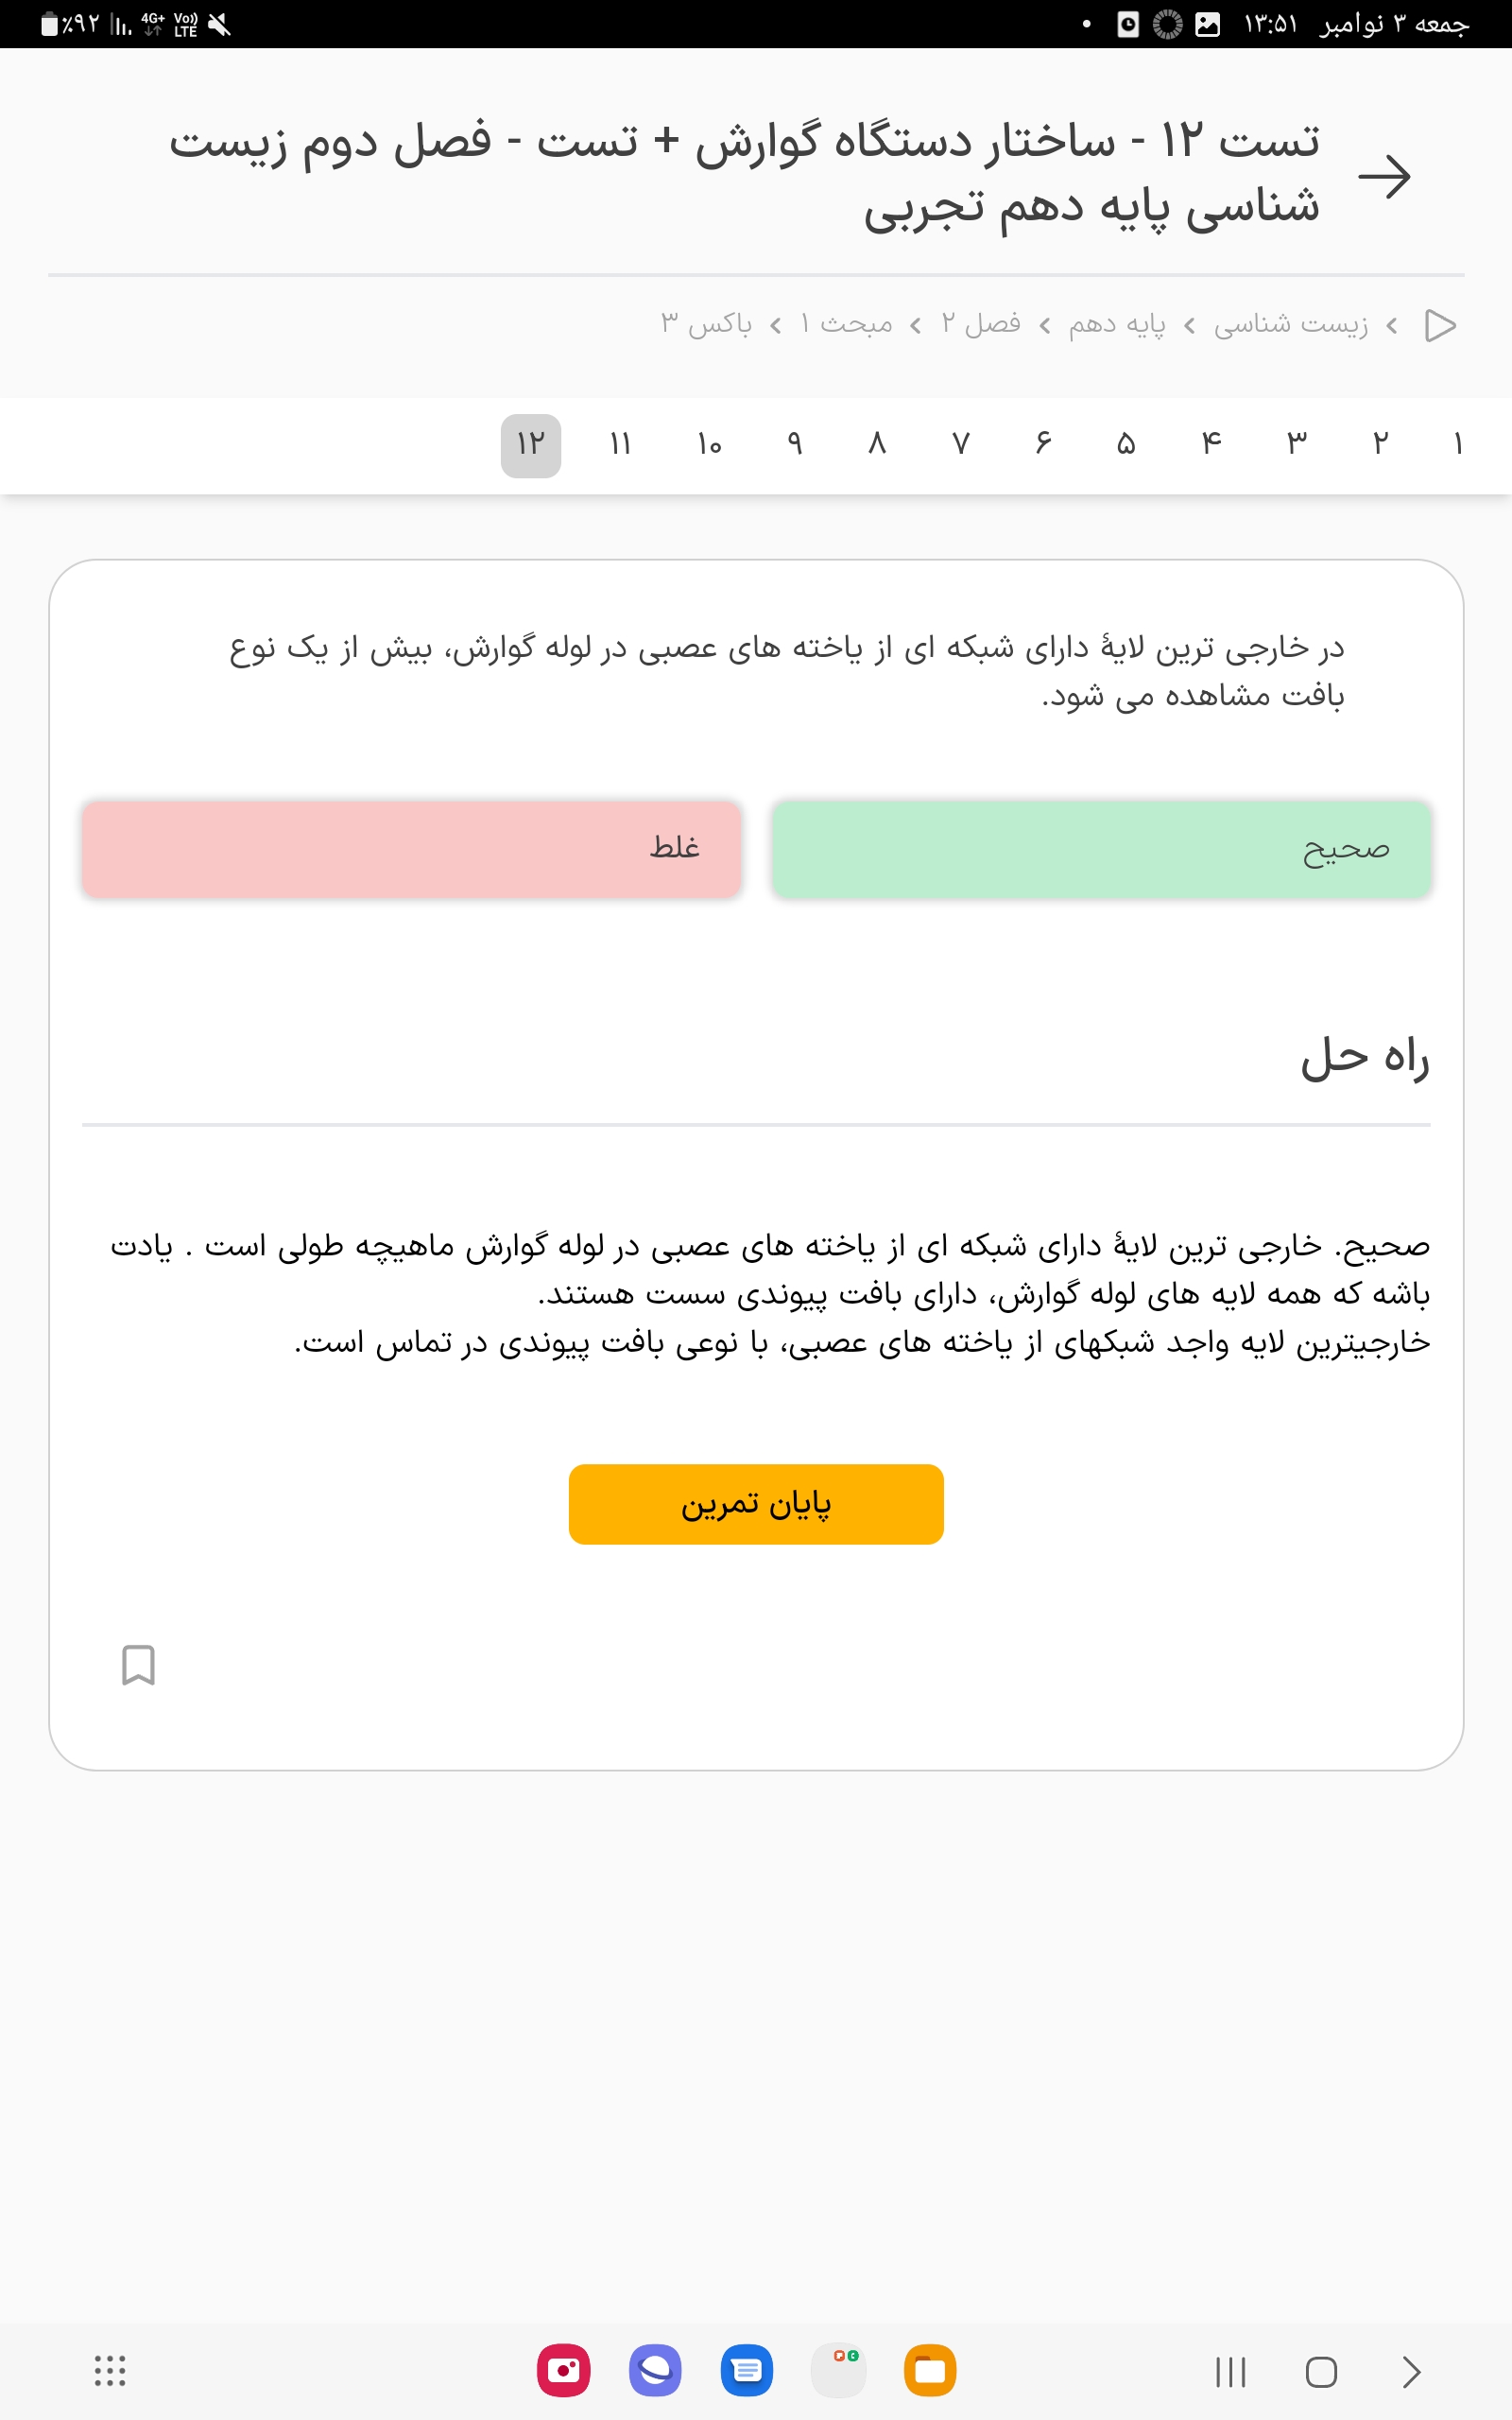The image size is (1512, 2420).
Task: Open the مبحث ۱ breadcrumb level
Action: click(846, 324)
